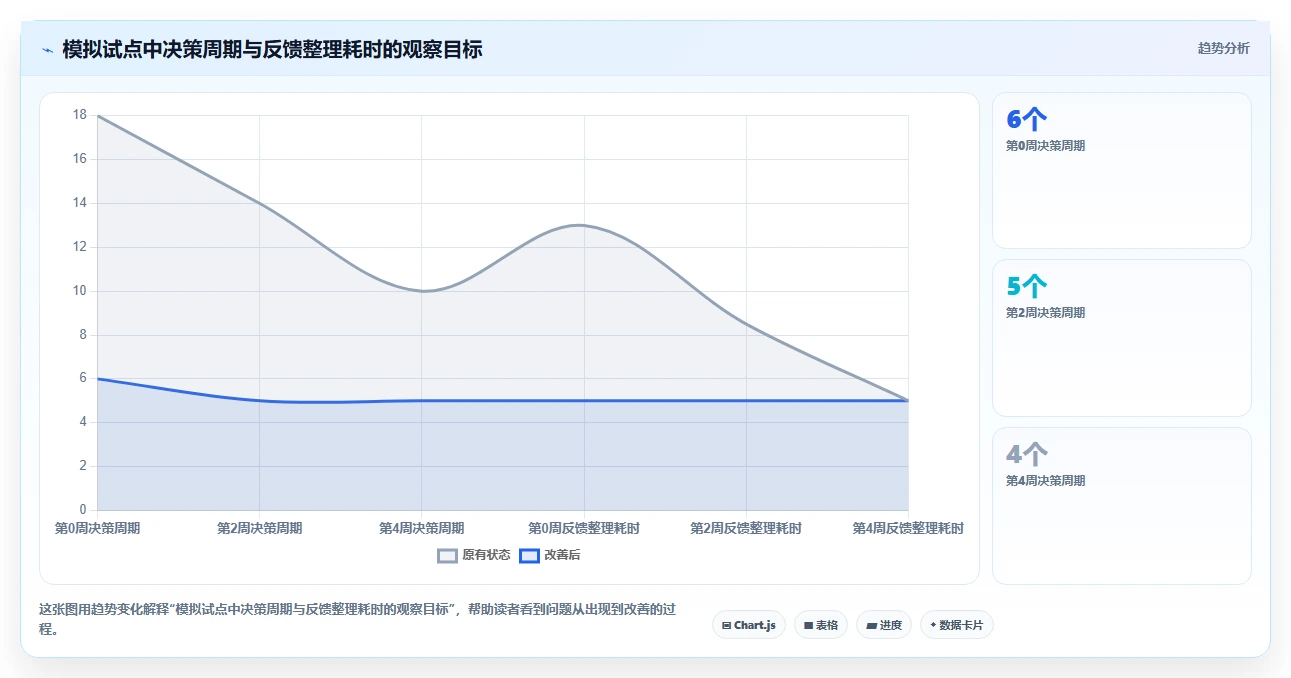This screenshot has width=1291, height=678.
Task: Select the 进度 tag pill
Action: point(884,625)
